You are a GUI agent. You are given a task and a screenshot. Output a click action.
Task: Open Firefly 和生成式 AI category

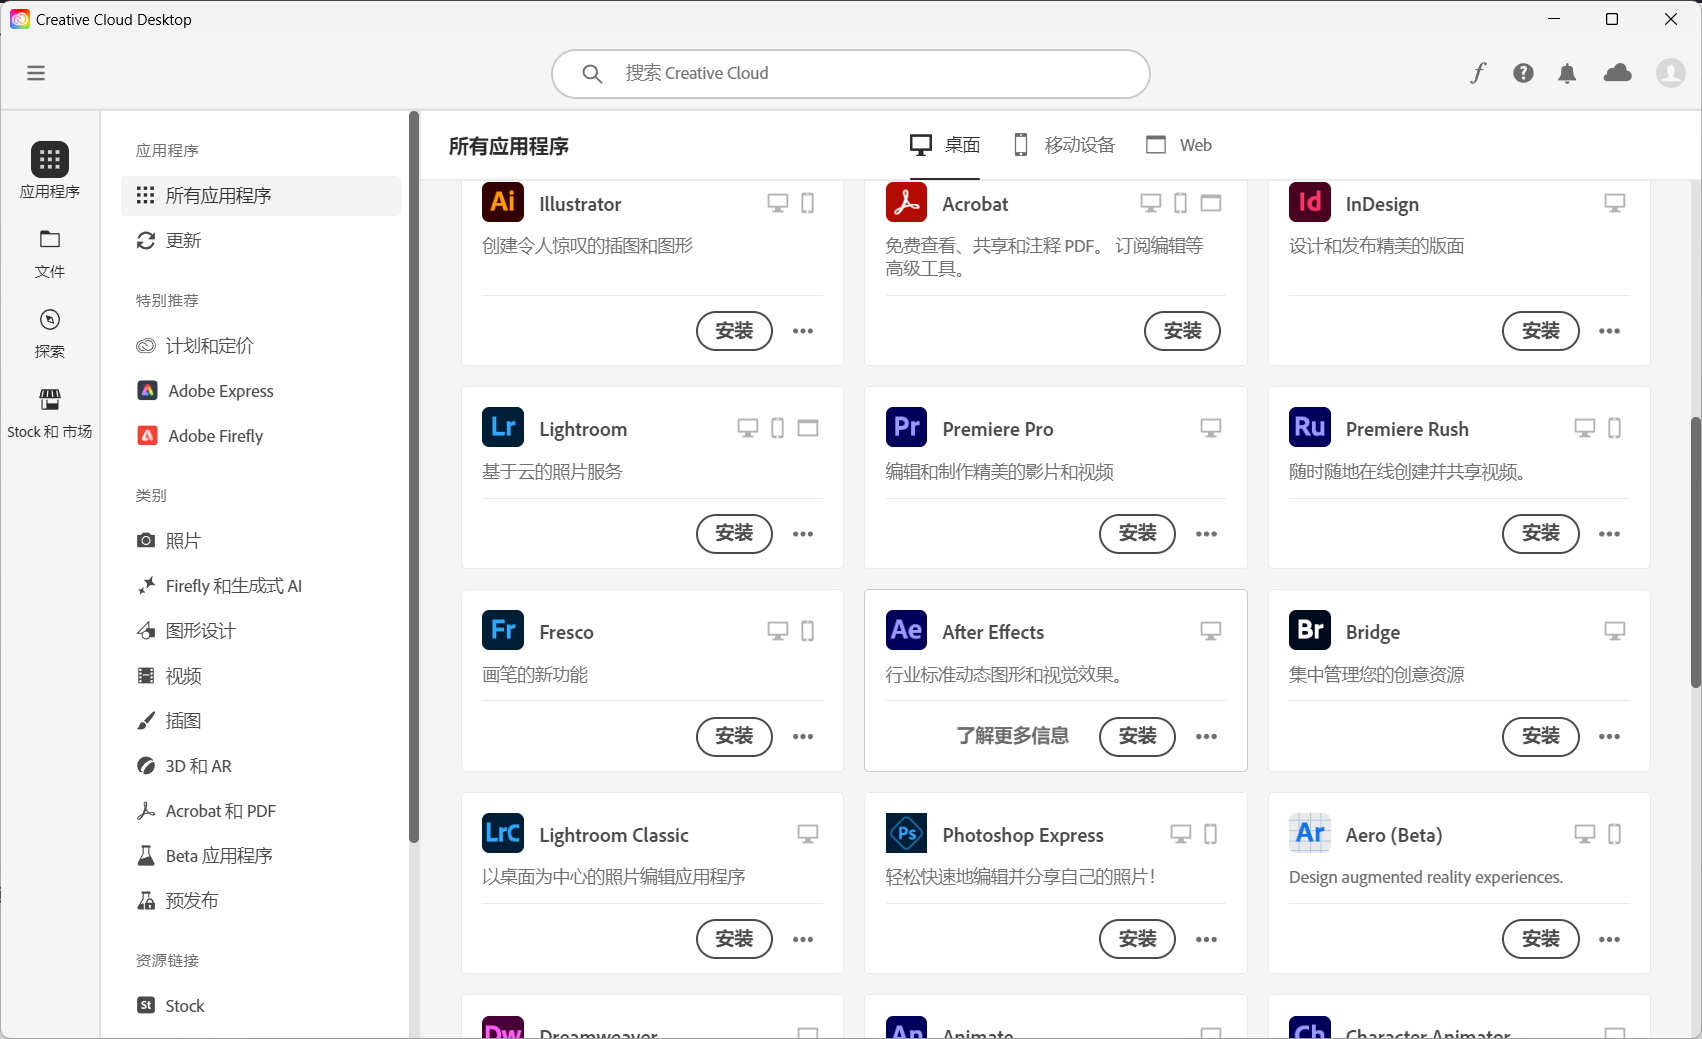261,585
